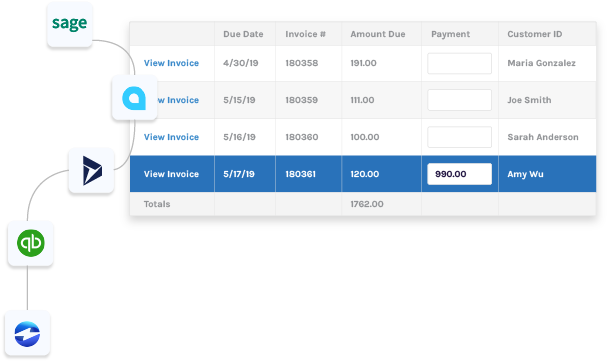Click the payment field for Sarah Anderson
Viewport: 610px width, 363px height.
[459, 137]
